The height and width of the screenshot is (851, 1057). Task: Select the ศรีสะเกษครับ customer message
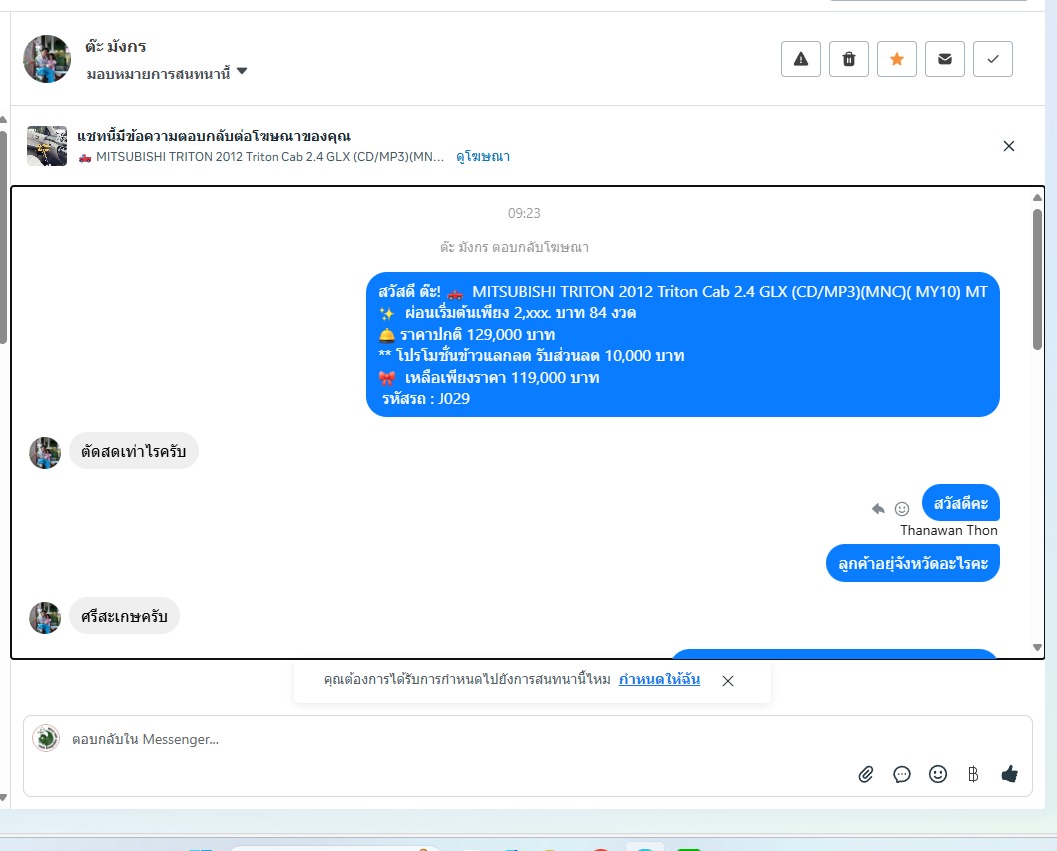pyautogui.click(x=124, y=616)
